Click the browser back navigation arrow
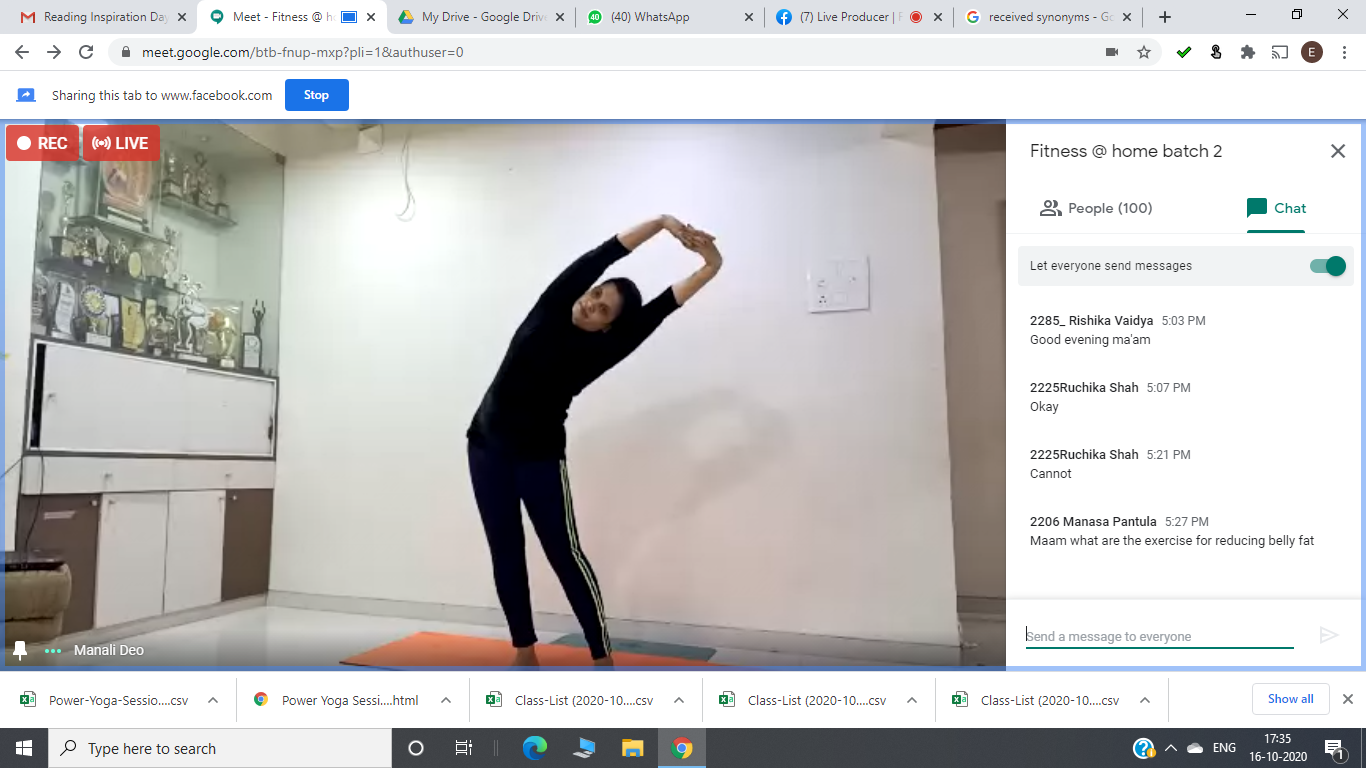The image size is (1366, 768). [21, 52]
